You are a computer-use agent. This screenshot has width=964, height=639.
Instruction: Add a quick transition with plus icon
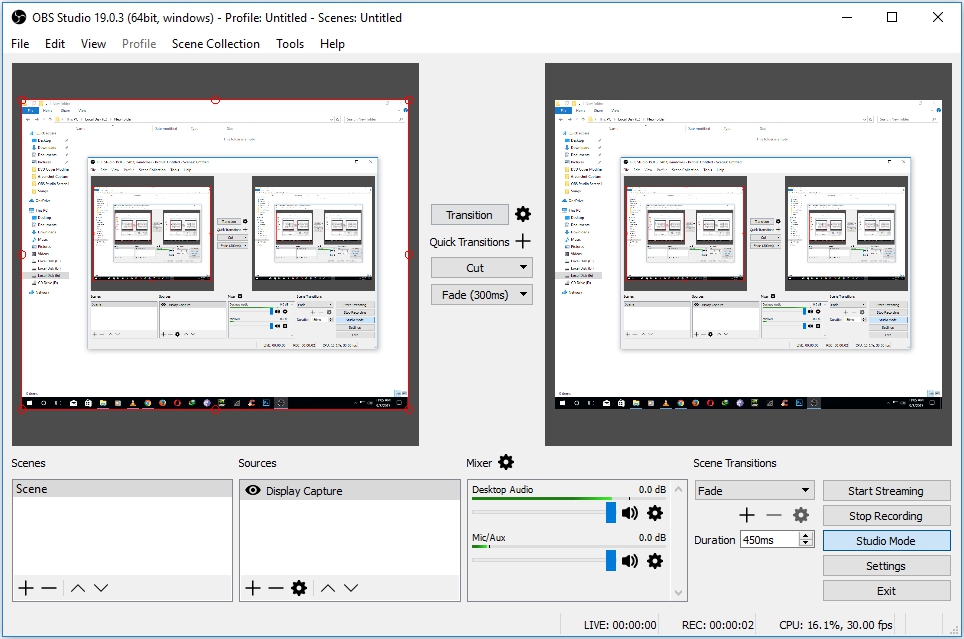(524, 242)
